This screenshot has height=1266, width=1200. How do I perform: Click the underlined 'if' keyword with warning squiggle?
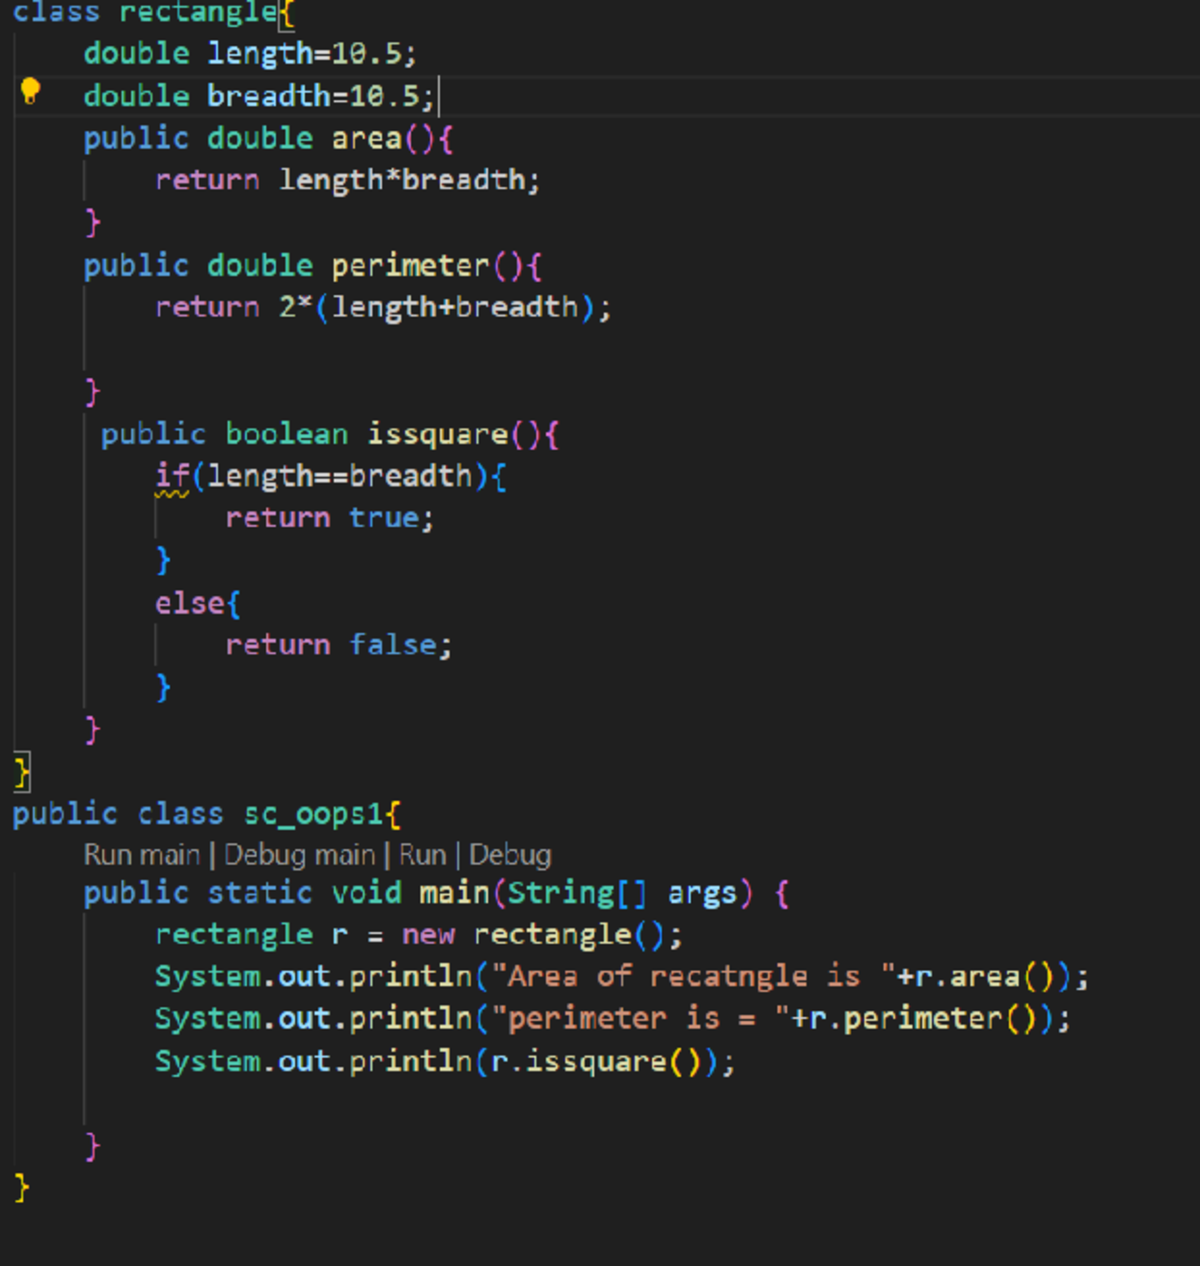point(172,476)
